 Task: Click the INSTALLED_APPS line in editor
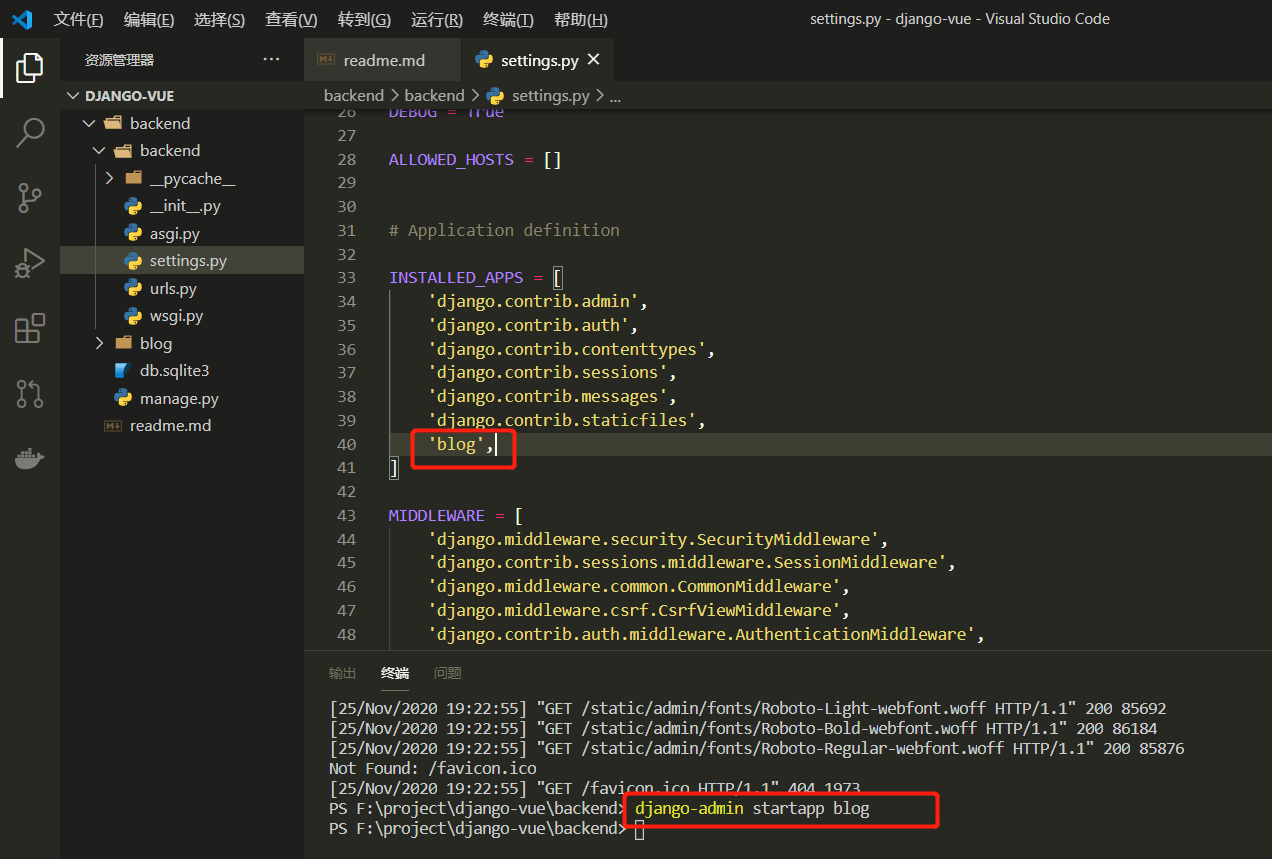click(476, 277)
